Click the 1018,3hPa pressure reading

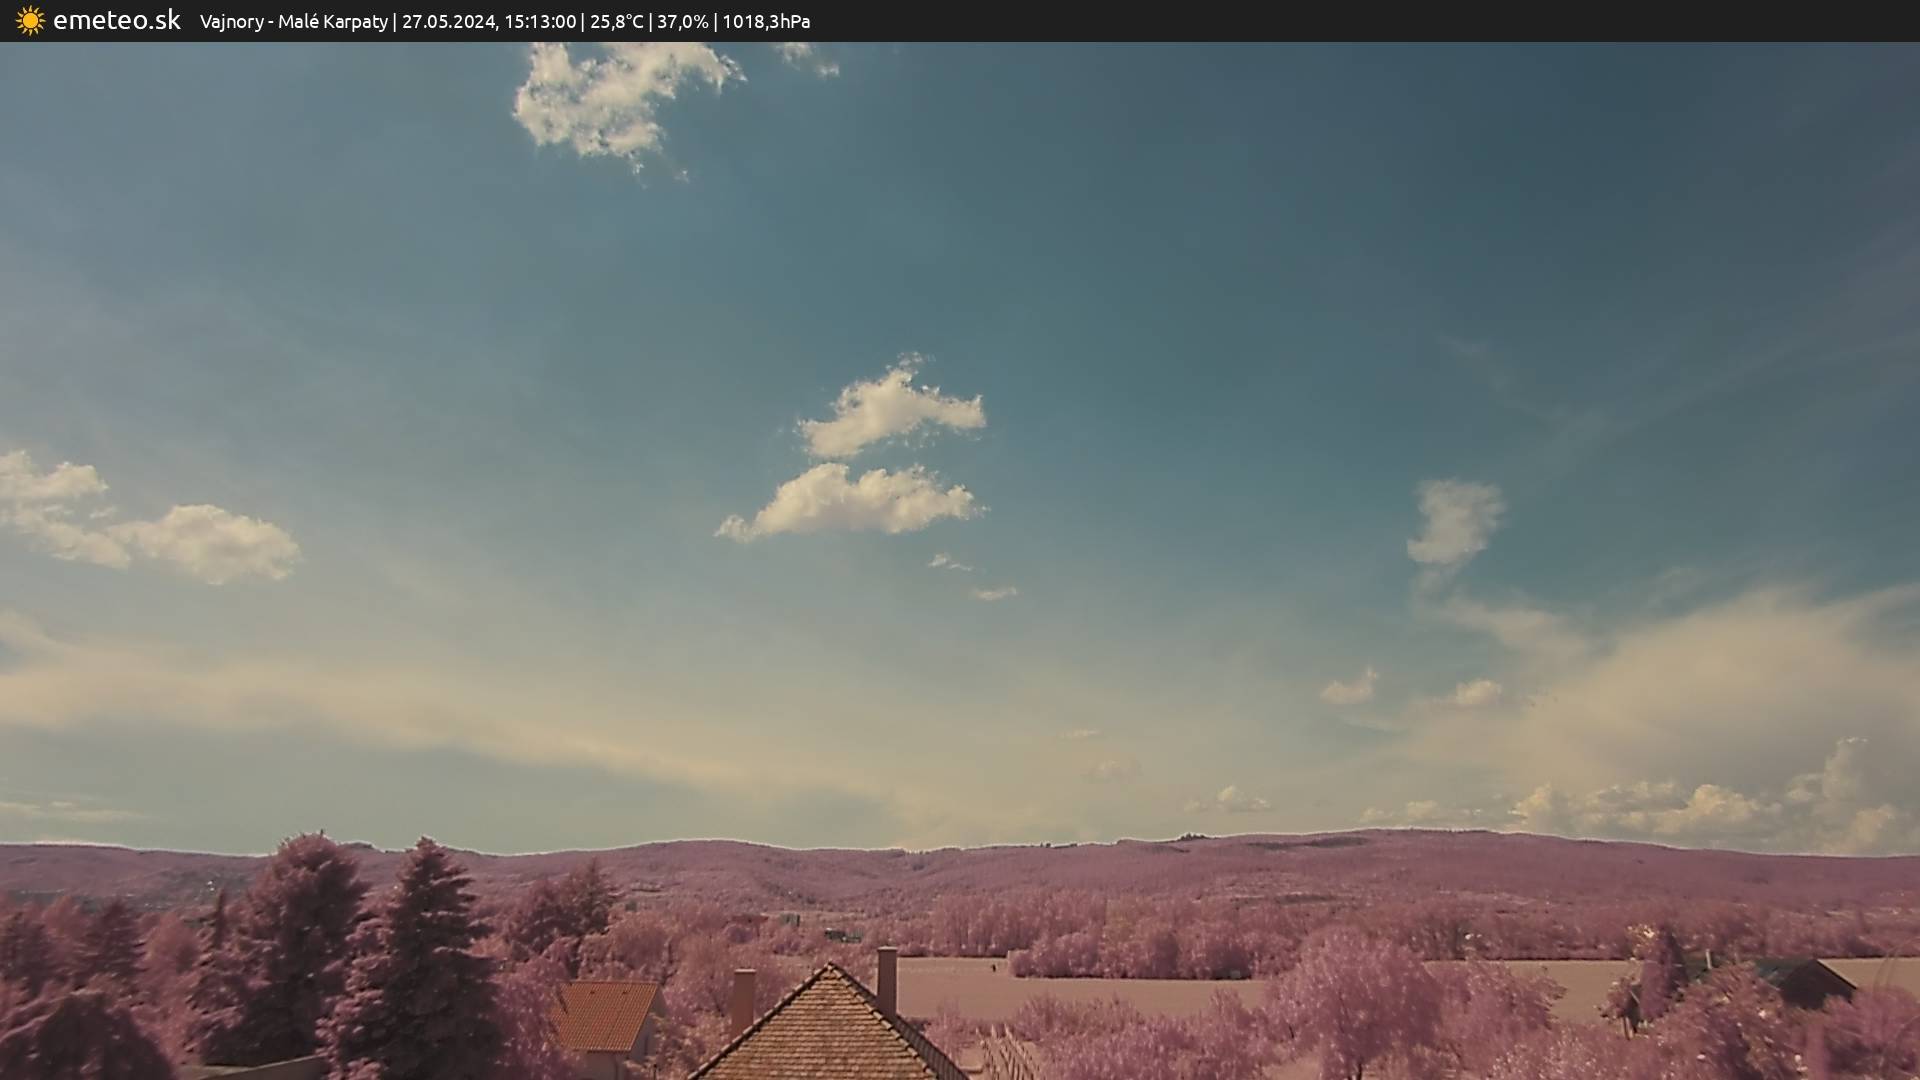click(766, 21)
